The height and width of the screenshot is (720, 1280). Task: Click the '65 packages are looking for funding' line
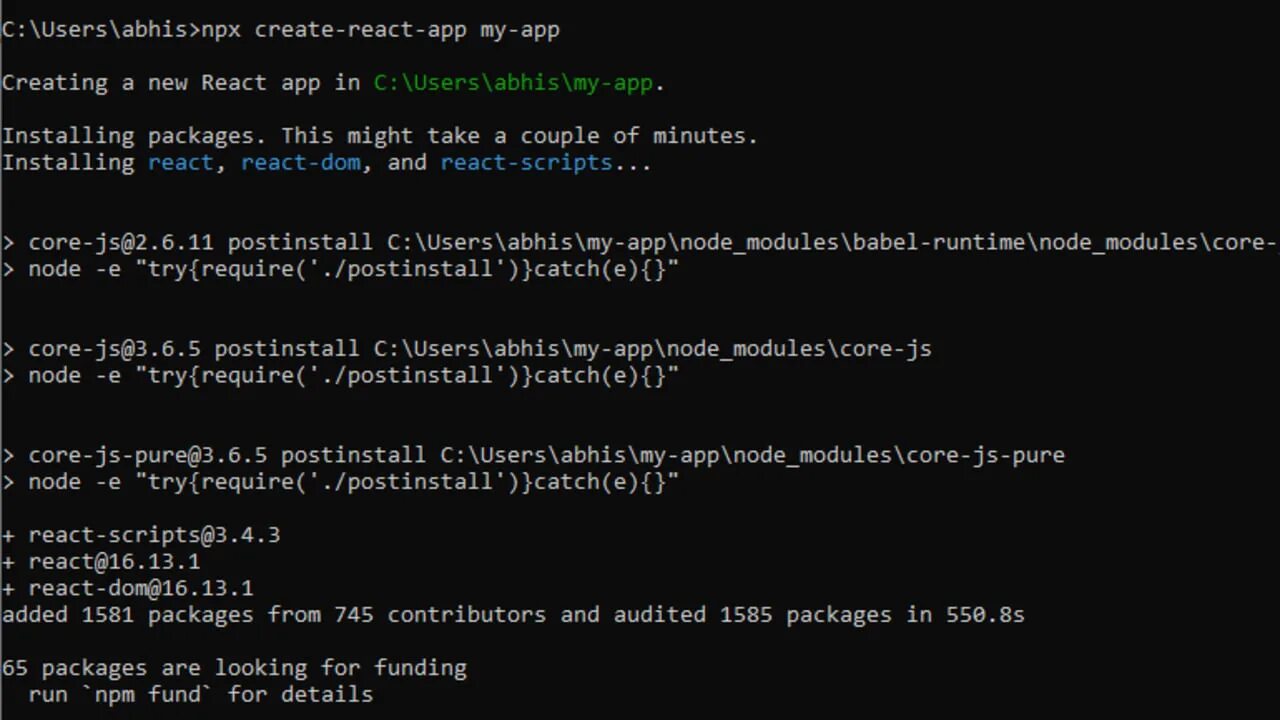[234, 668]
